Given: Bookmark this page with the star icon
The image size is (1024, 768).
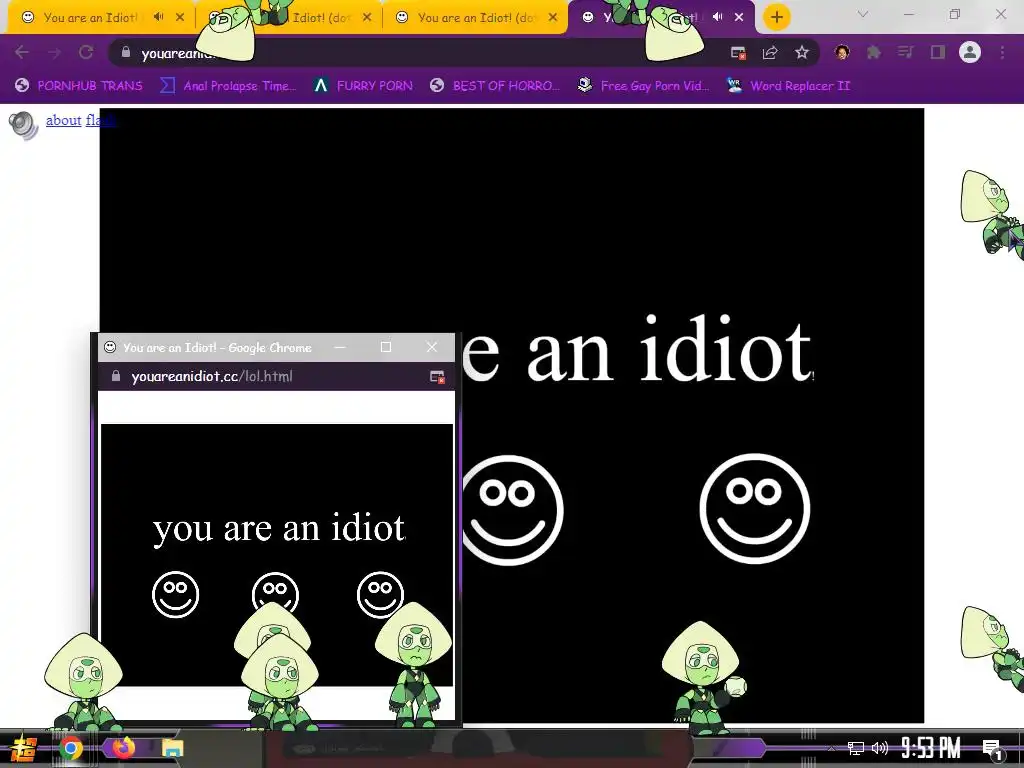Looking at the screenshot, I should (x=802, y=52).
